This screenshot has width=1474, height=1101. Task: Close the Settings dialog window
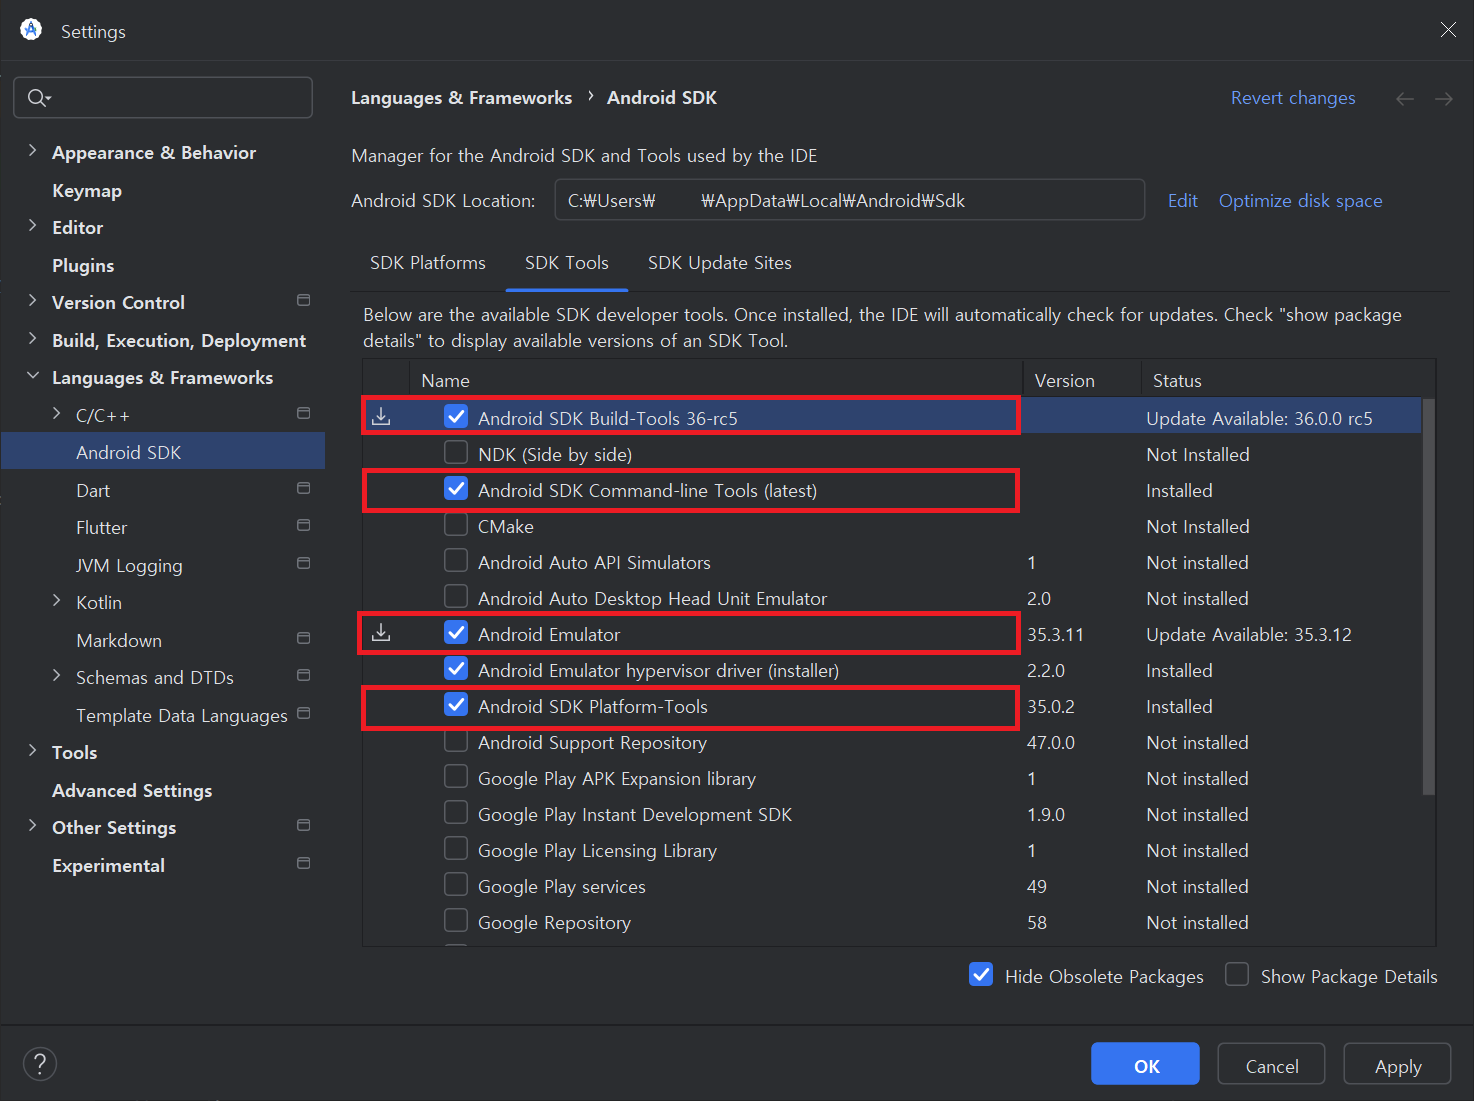1448,30
